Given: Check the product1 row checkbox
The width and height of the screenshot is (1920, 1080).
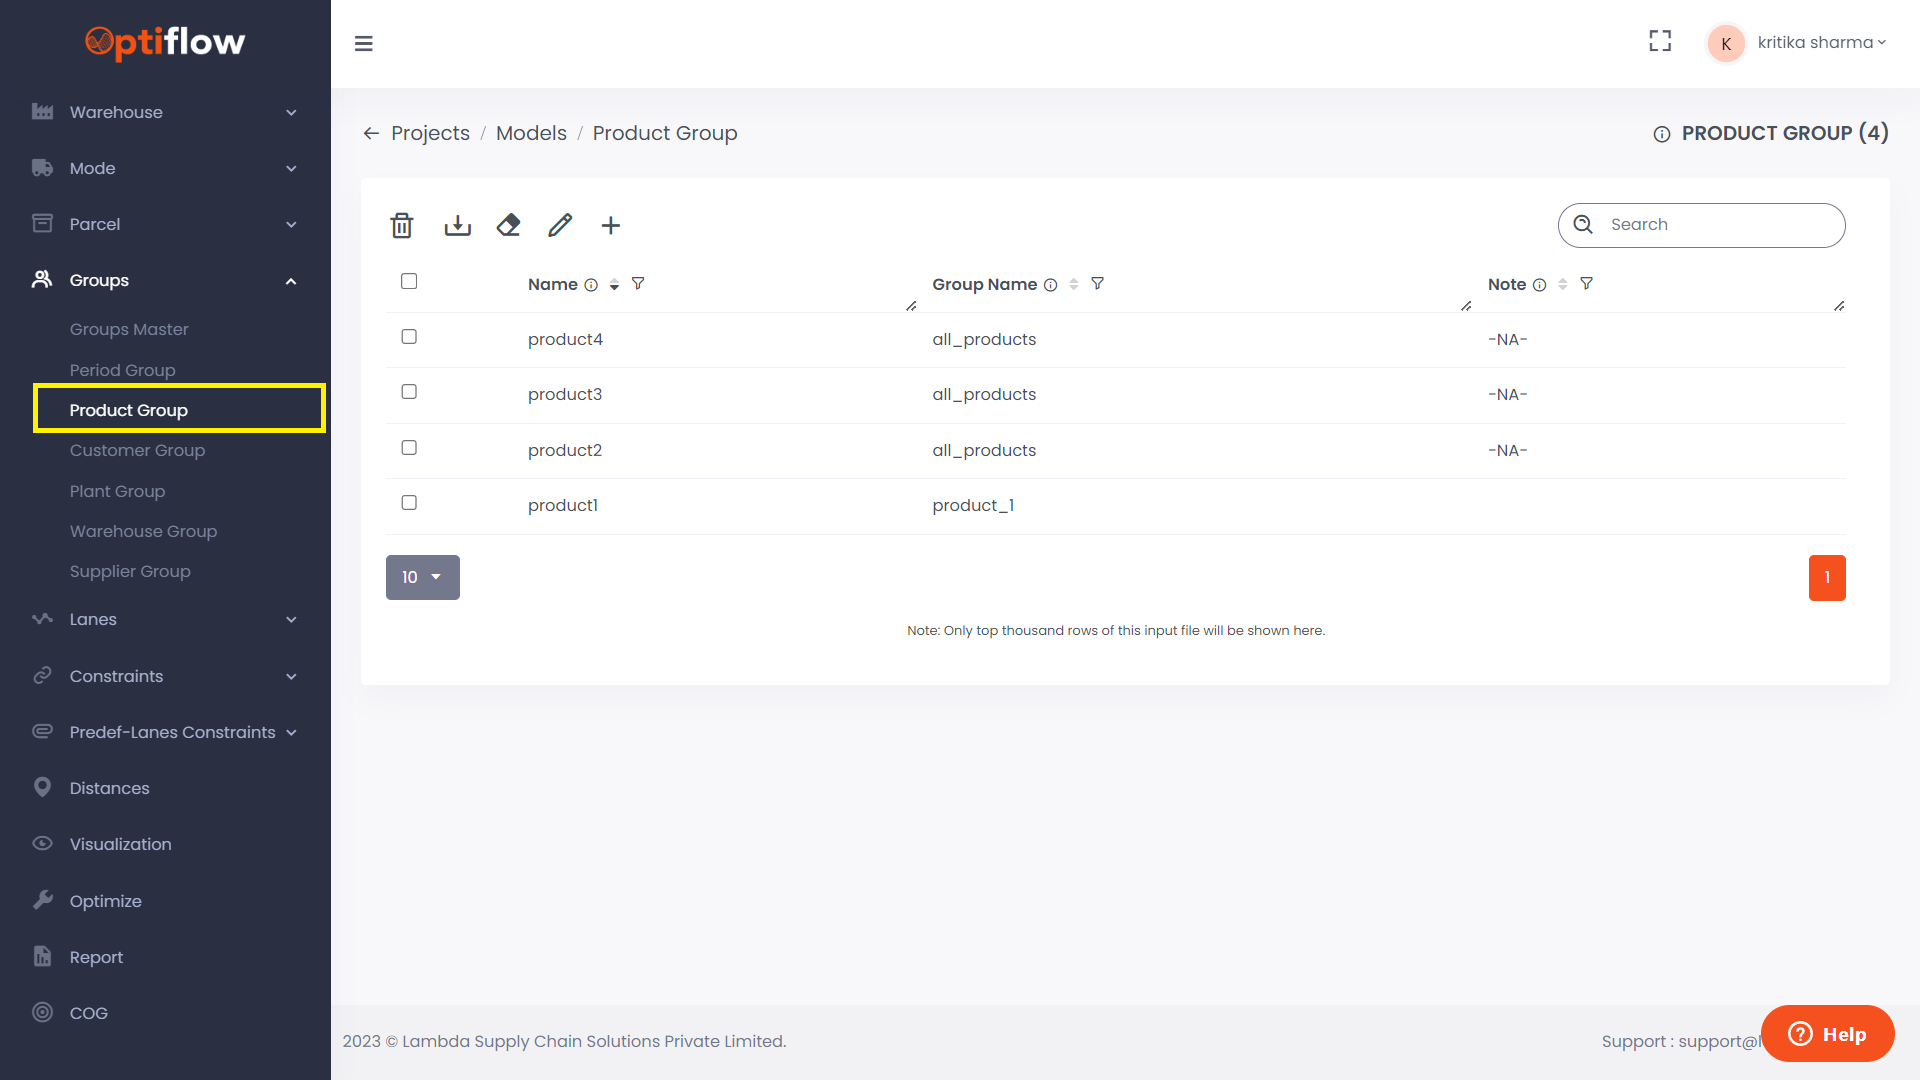Looking at the screenshot, I should point(409,503).
